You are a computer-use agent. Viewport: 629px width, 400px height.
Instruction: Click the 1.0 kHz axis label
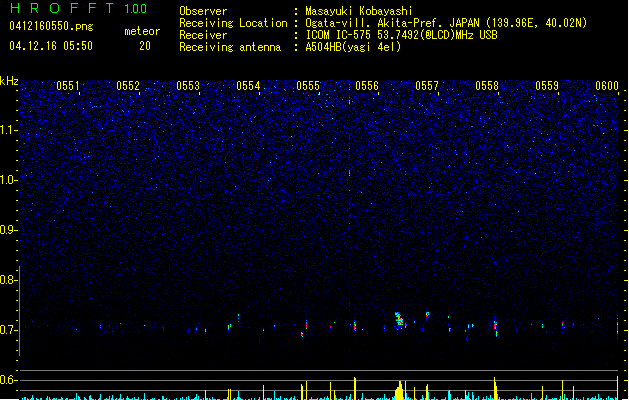[x=8, y=180]
